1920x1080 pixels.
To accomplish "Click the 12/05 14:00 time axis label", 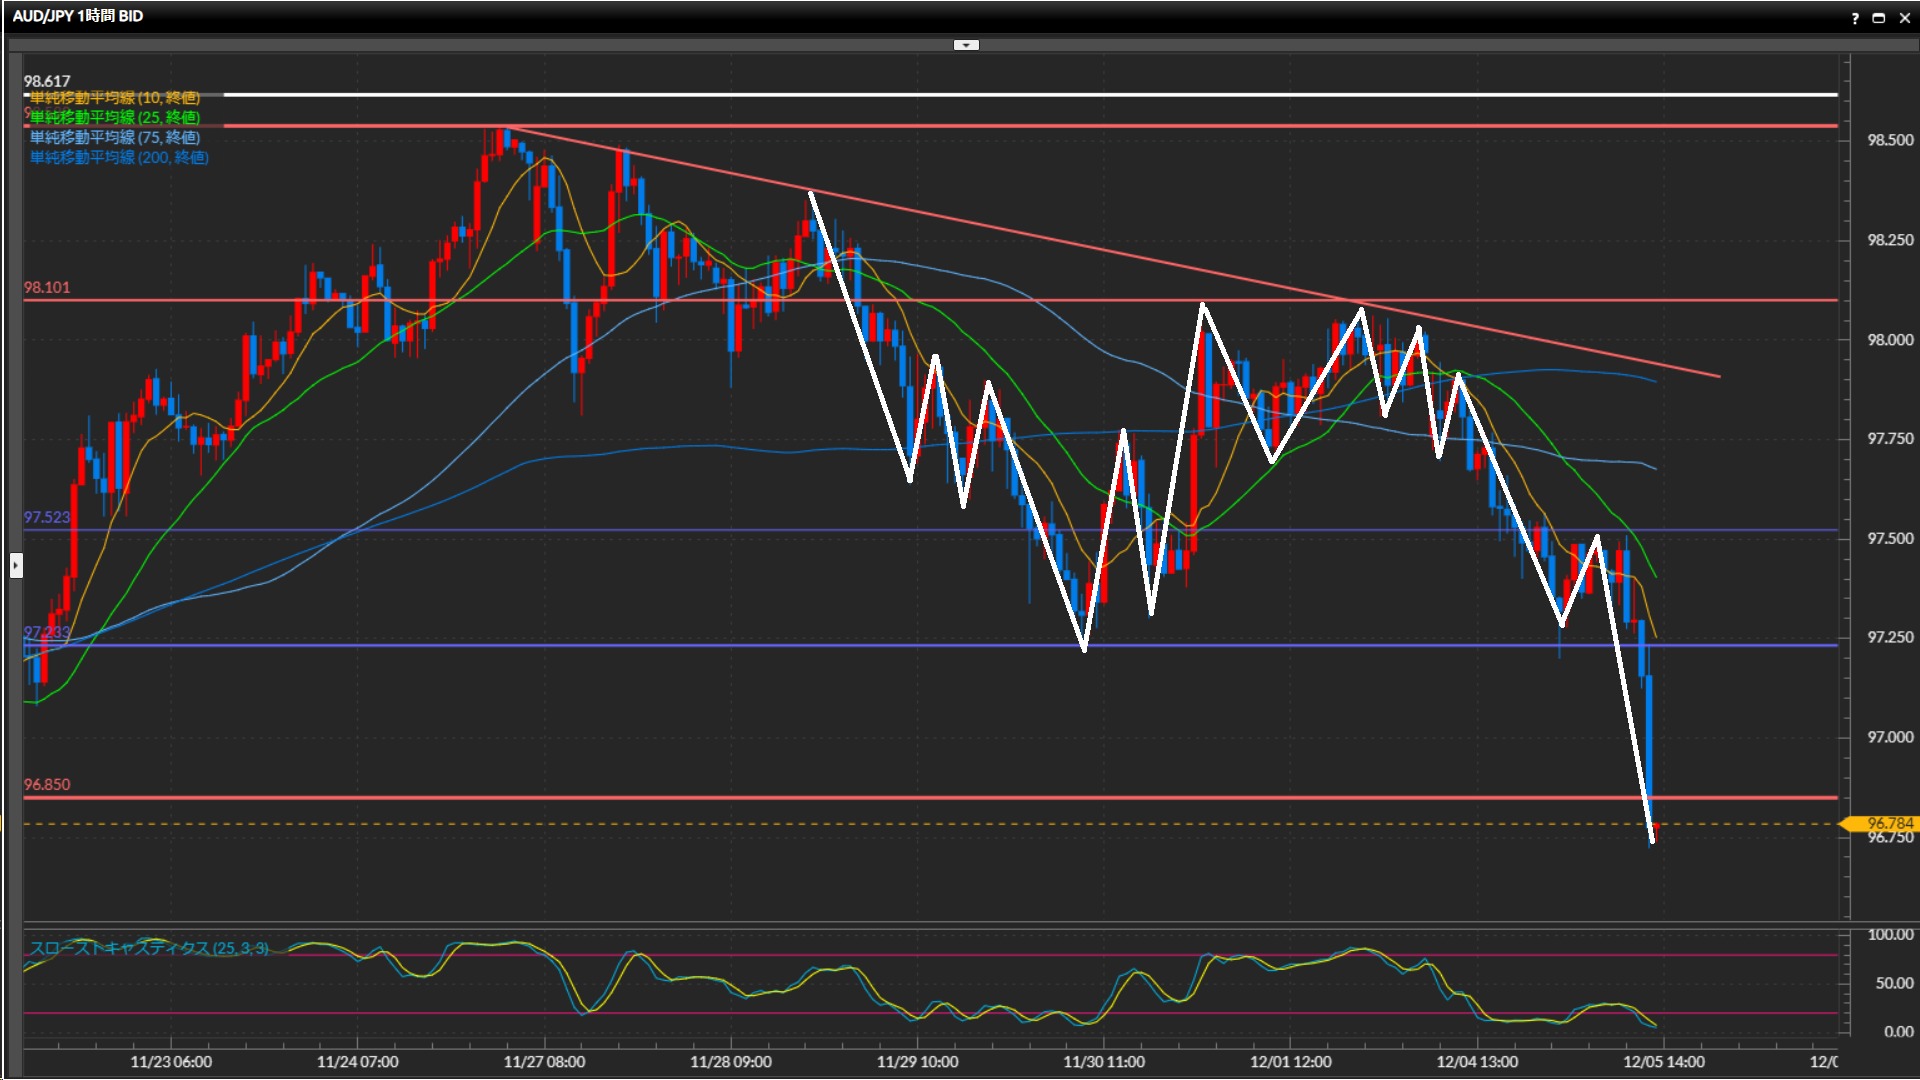I will [x=1664, y=1062].
